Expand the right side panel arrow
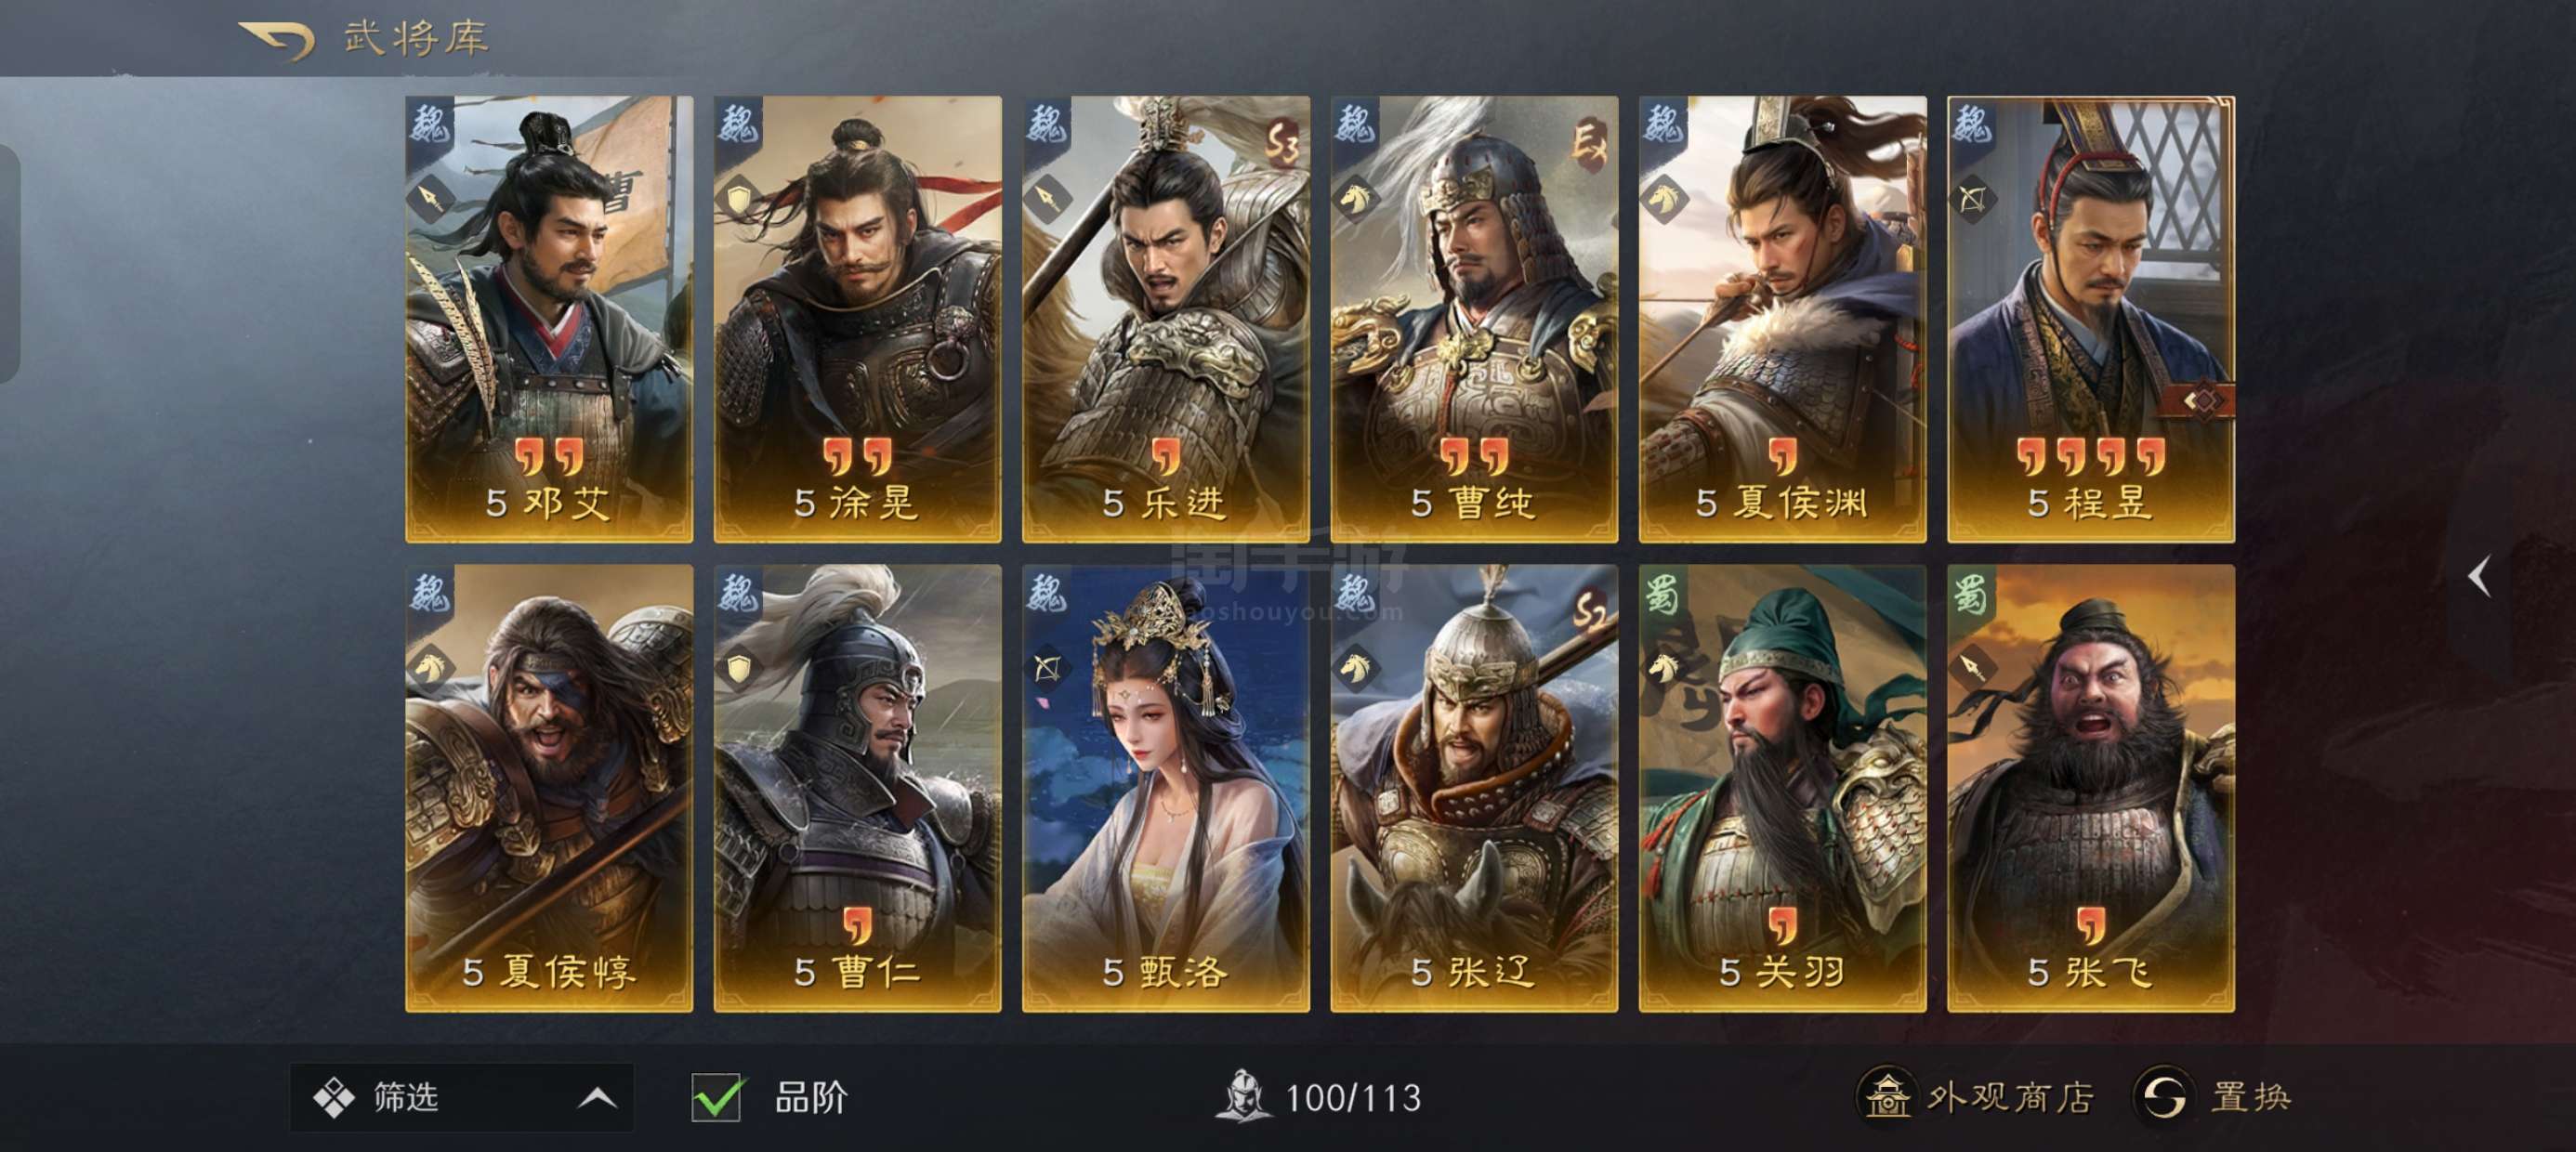Viewport: 2576px width, 1152px height. point(2479,577)
